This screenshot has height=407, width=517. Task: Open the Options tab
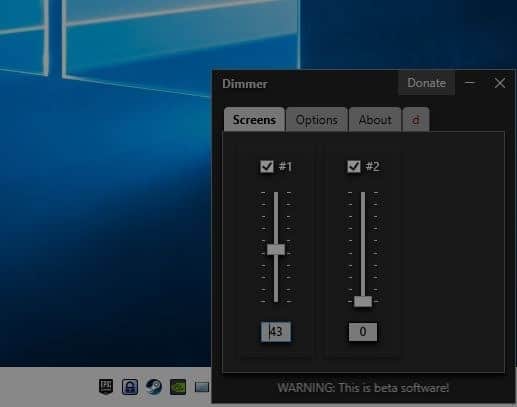[x=317, y=120]
